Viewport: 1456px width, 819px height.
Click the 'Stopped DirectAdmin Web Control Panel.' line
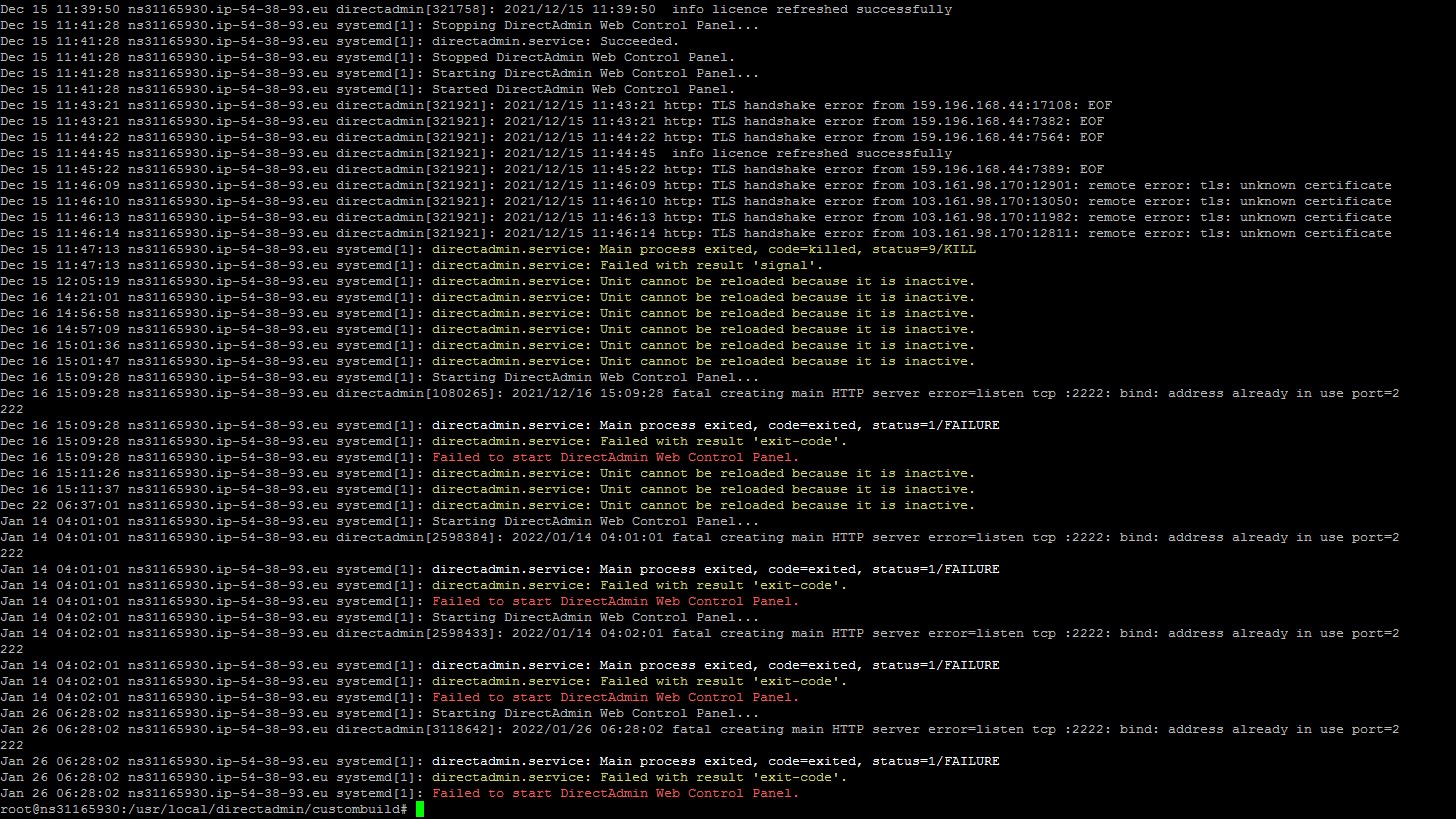pos(368,57)
